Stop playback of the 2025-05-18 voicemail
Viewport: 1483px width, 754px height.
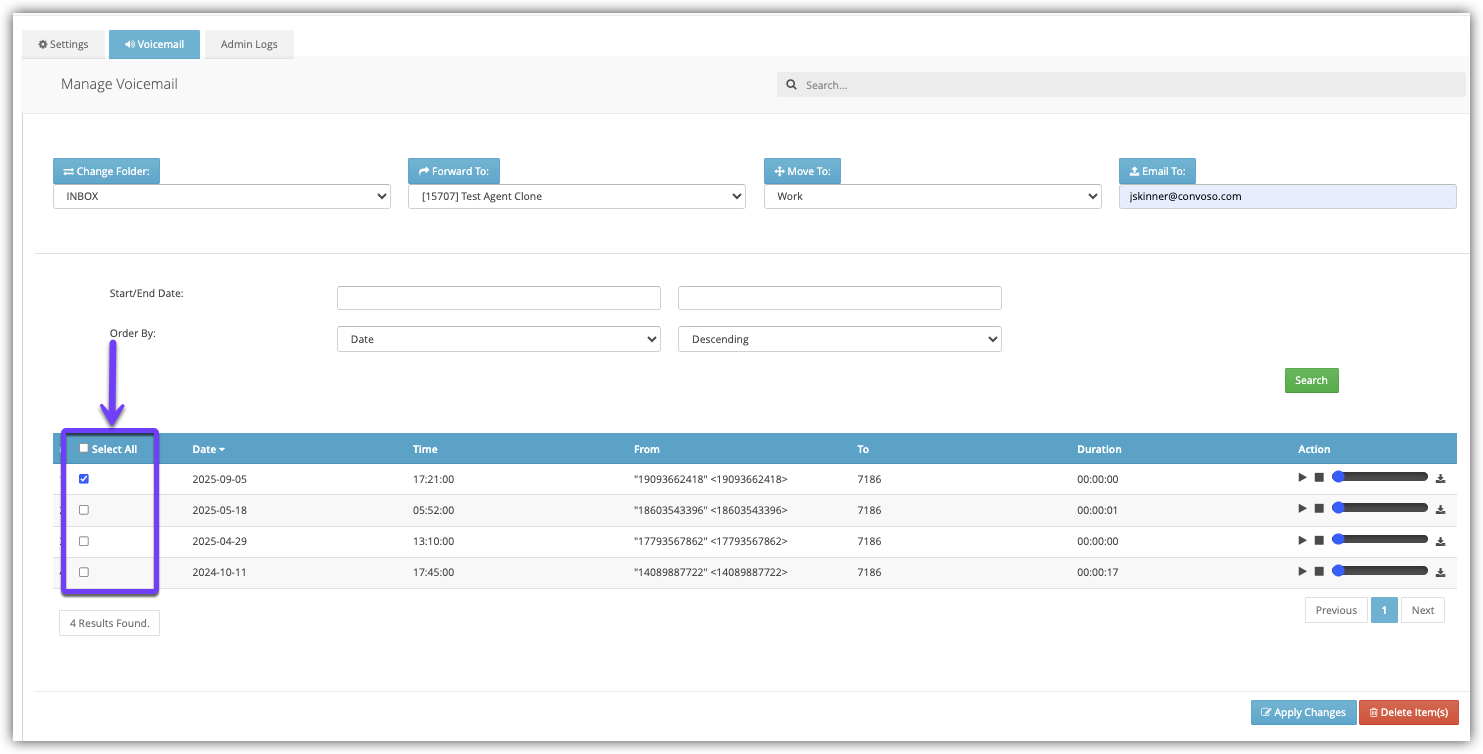pyautogui.click(x=1319, y=509)
